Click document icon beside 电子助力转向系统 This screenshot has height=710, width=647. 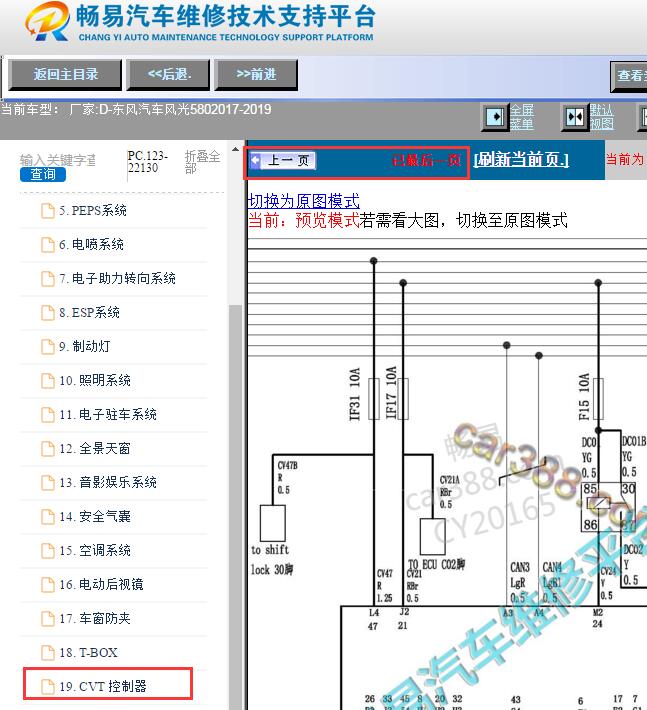[x=48, y=278]
